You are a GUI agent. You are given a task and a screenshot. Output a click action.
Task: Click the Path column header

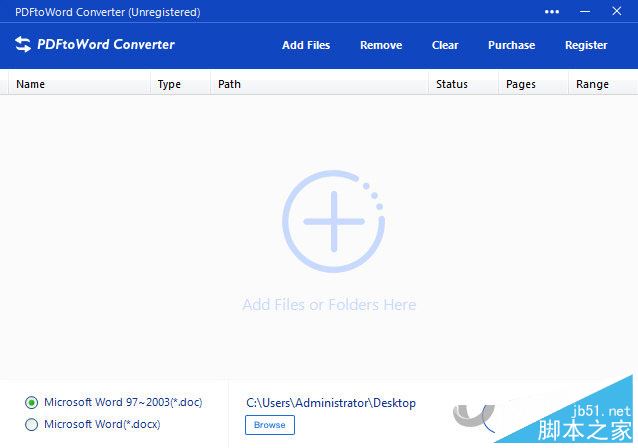[319, 84]
